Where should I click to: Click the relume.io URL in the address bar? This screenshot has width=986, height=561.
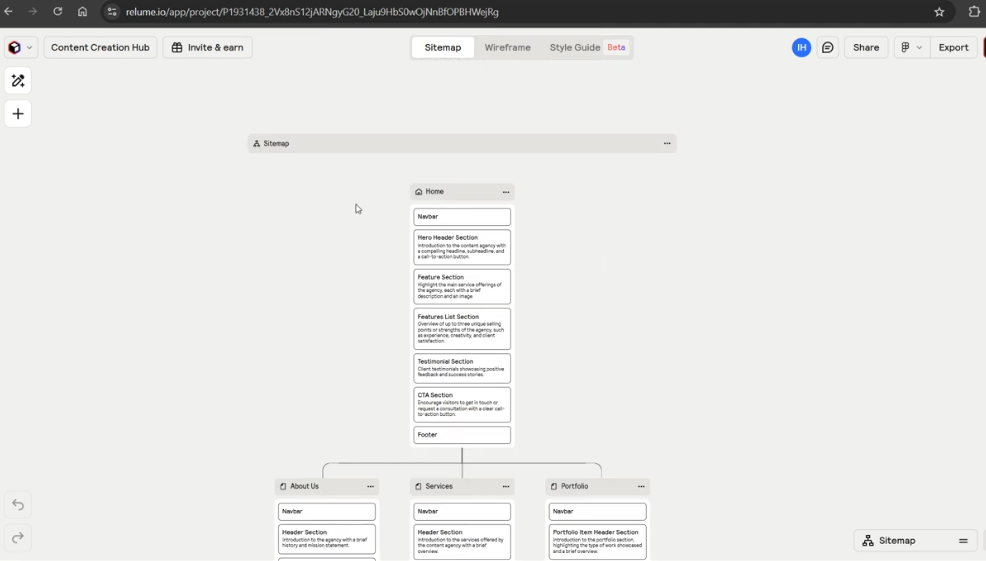312,12
